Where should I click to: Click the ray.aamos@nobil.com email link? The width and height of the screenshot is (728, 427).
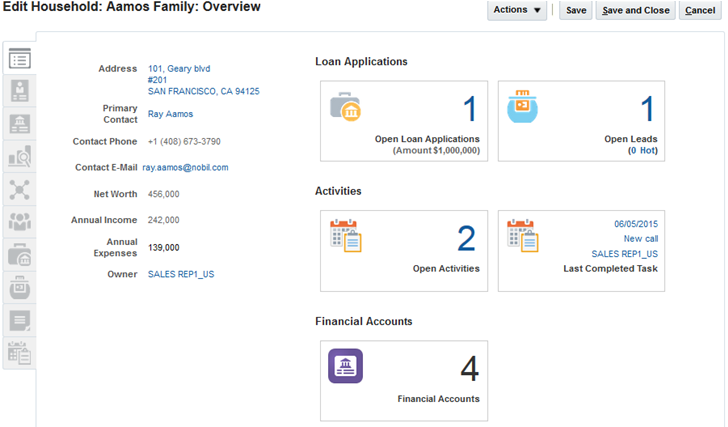[x=185, y=168]
